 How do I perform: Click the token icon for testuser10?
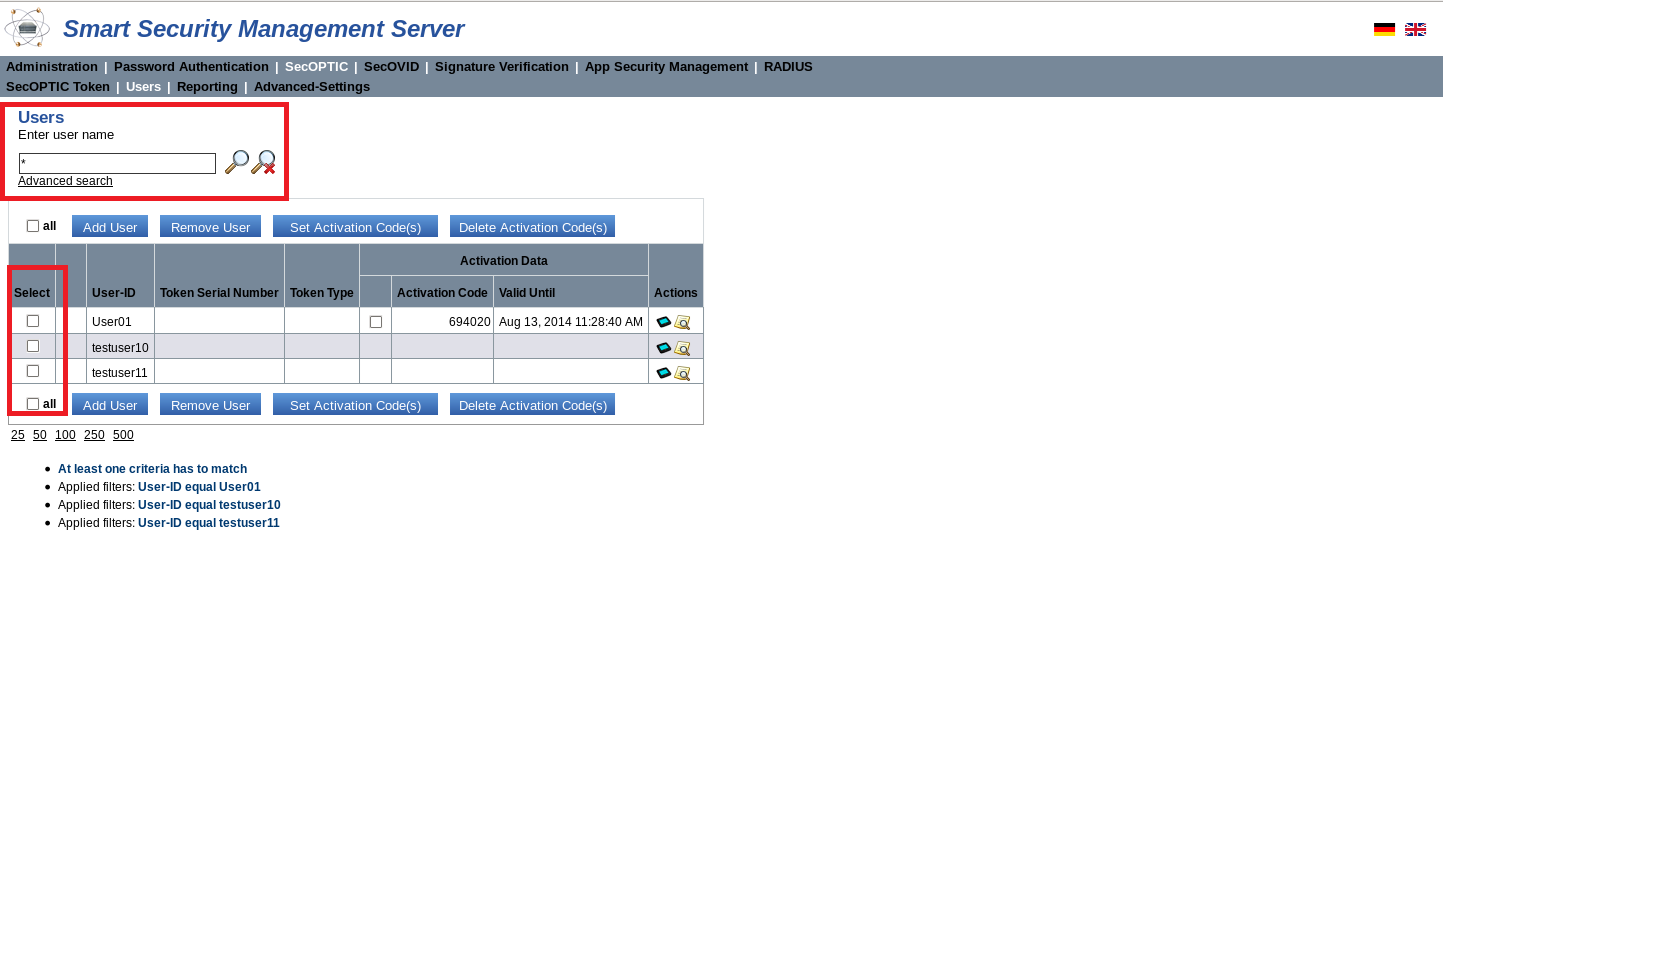tap(663, 348)
